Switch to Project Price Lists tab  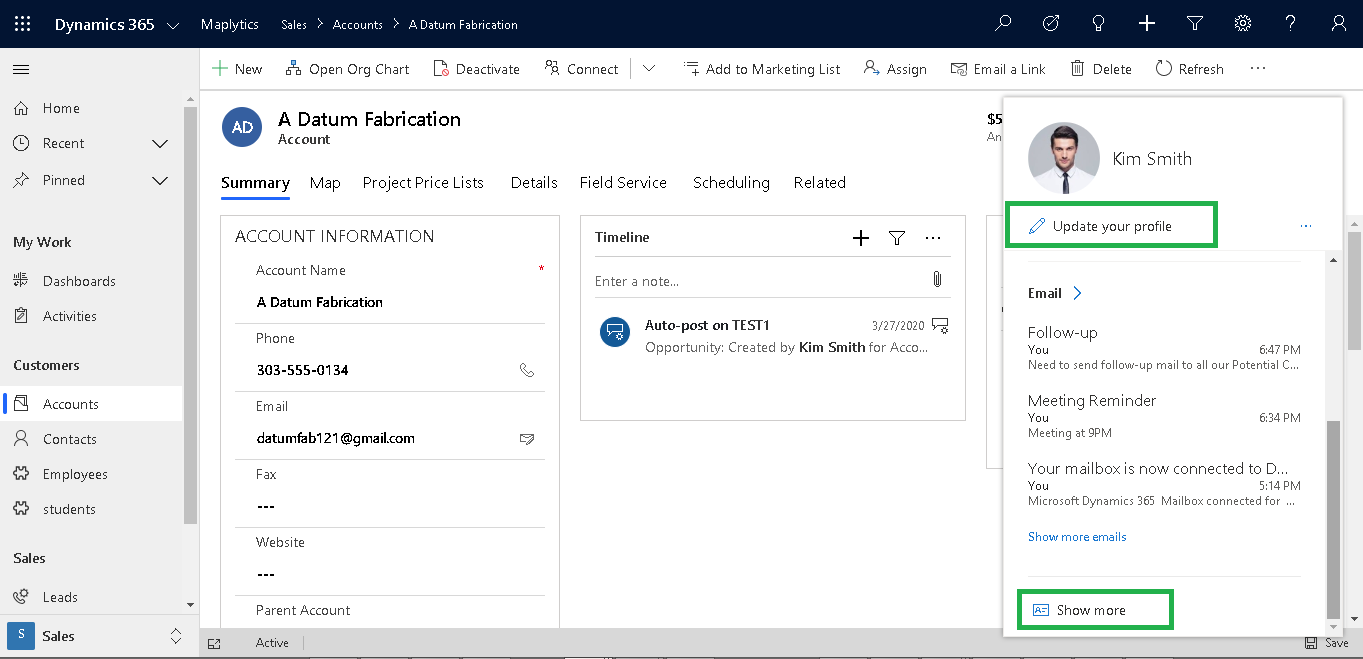[423, 182]
